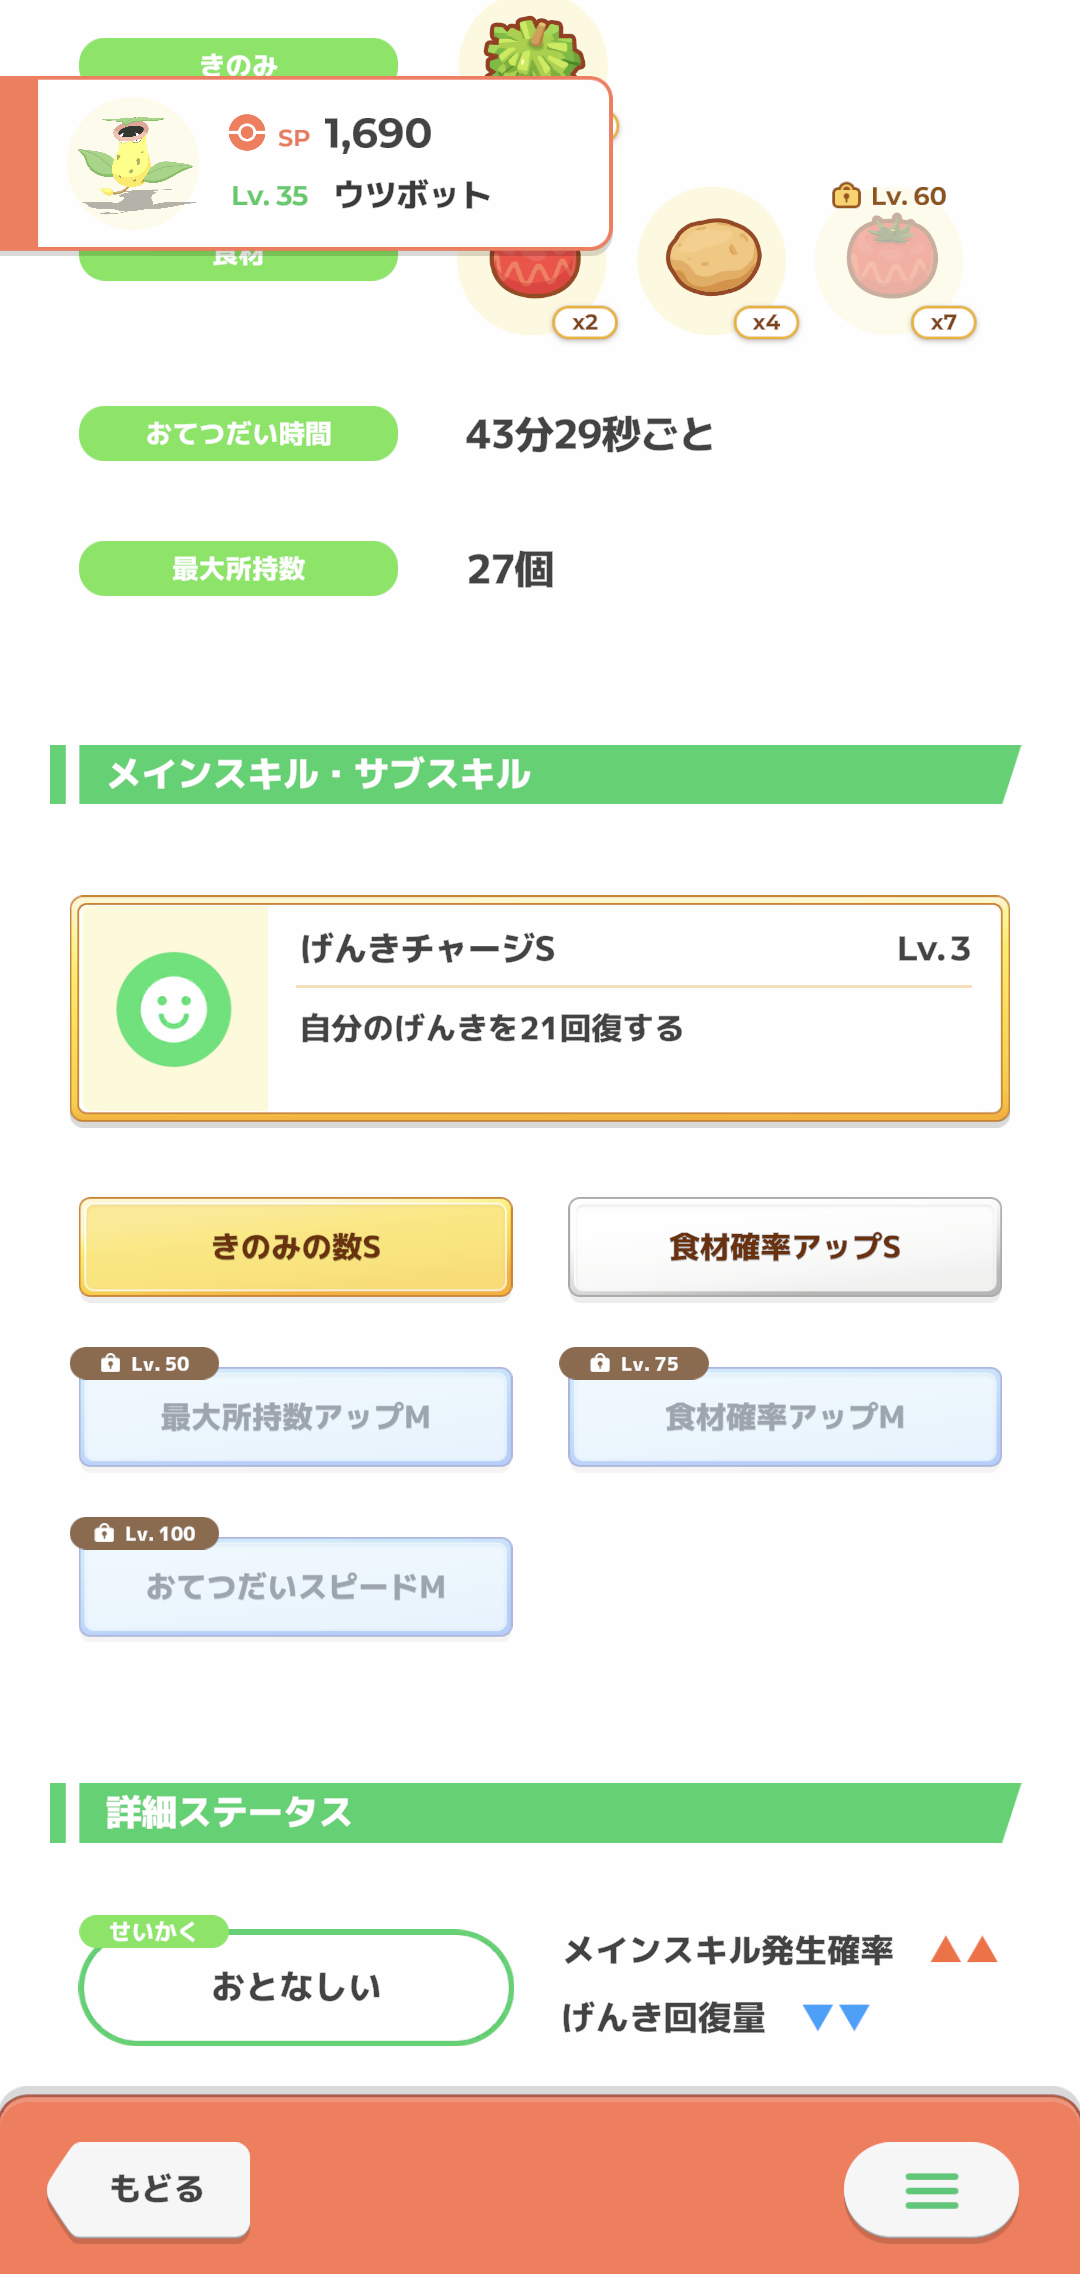Tap the locked おてつだいスピードM sub skill
The height and width of the screenshot is (2274, 1080).
296,1586
